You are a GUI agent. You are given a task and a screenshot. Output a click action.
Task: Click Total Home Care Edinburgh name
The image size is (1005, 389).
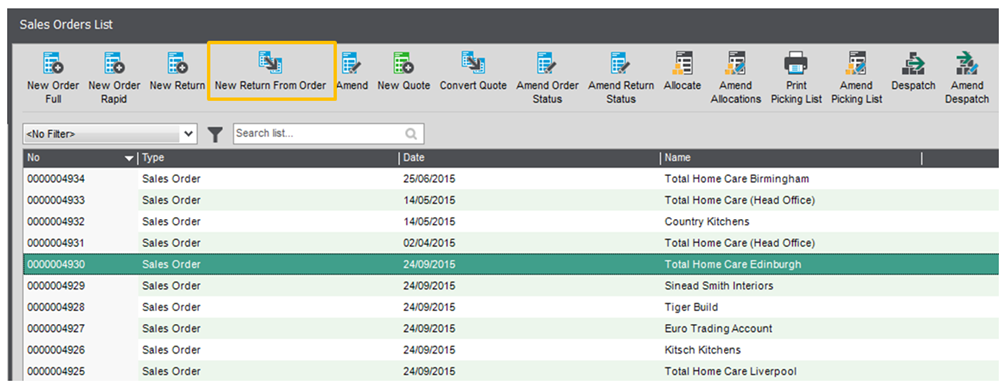(x=733, y=265)
